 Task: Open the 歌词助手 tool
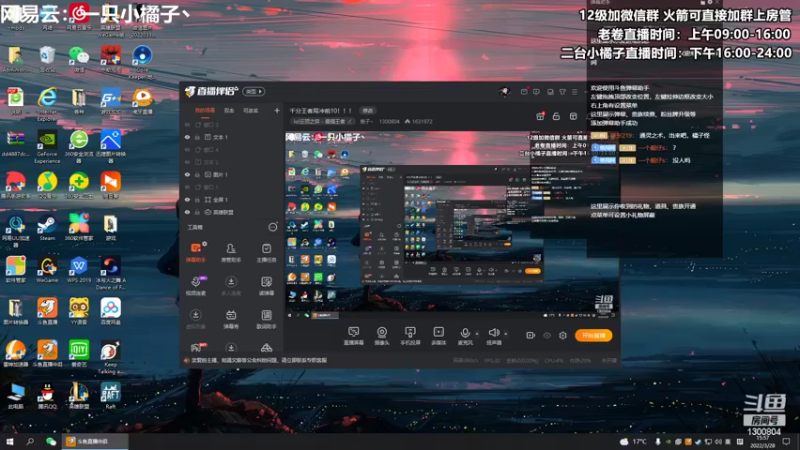266,319
